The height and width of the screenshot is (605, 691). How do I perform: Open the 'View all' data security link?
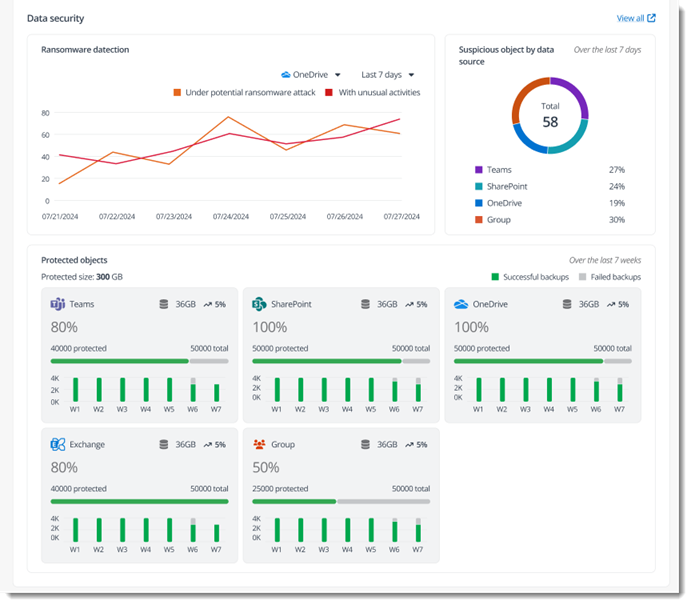pos(630,18)
